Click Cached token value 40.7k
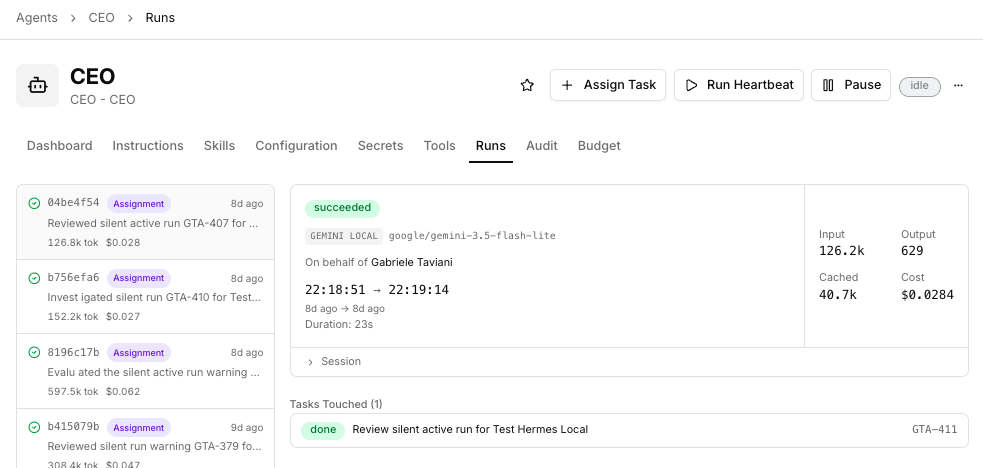 pyautogui.click(x=838, y=294)
